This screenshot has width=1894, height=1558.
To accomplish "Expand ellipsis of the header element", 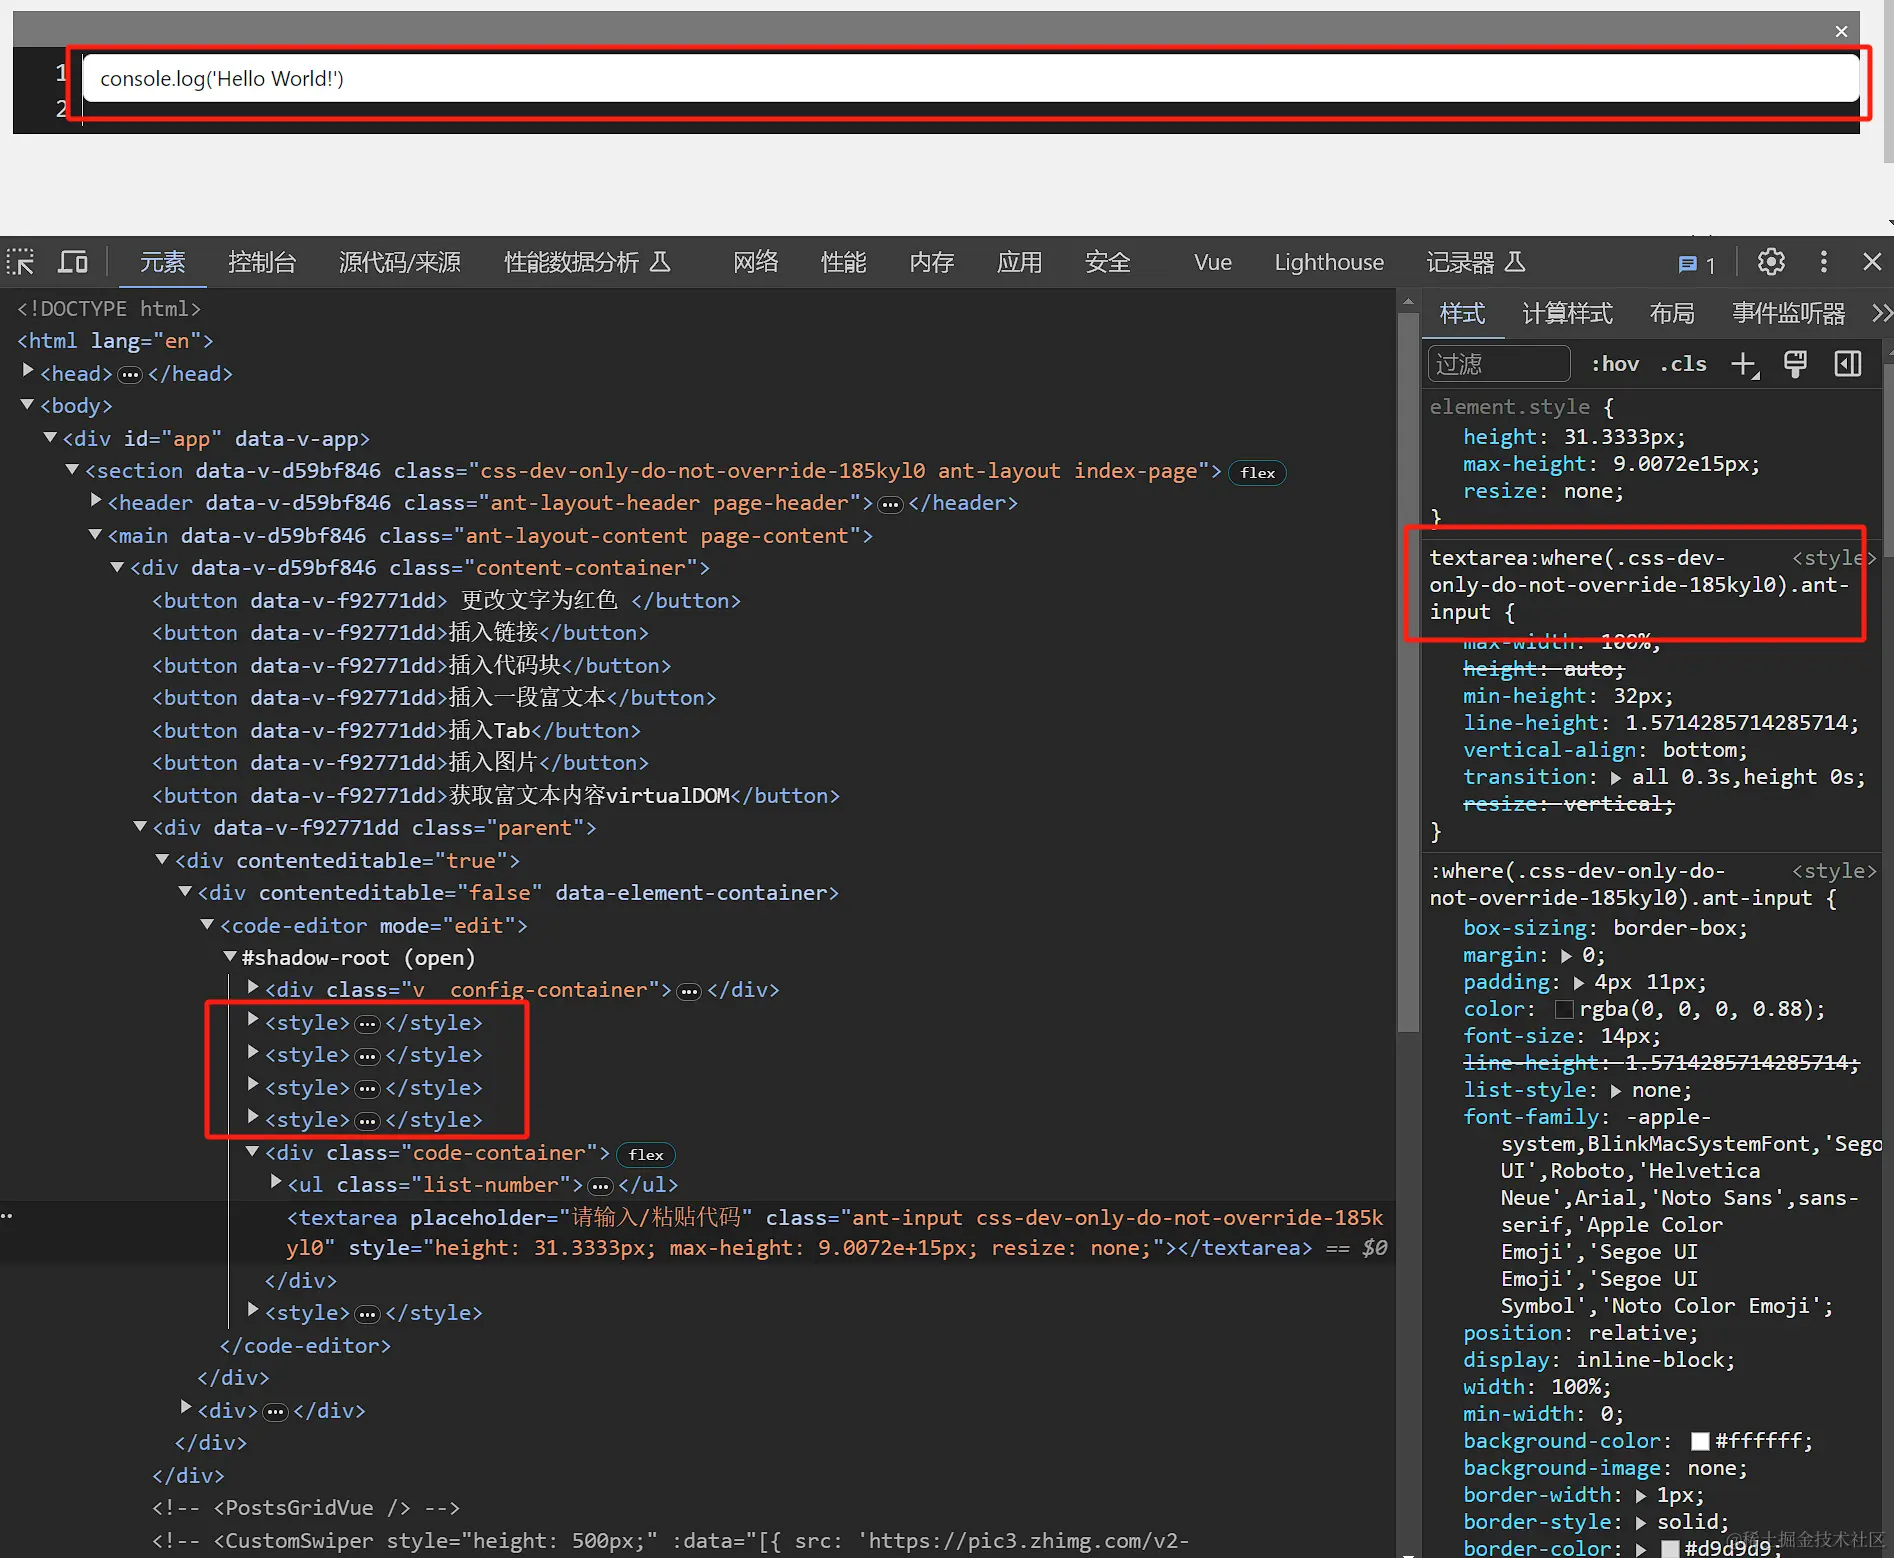I will (890, 504).
